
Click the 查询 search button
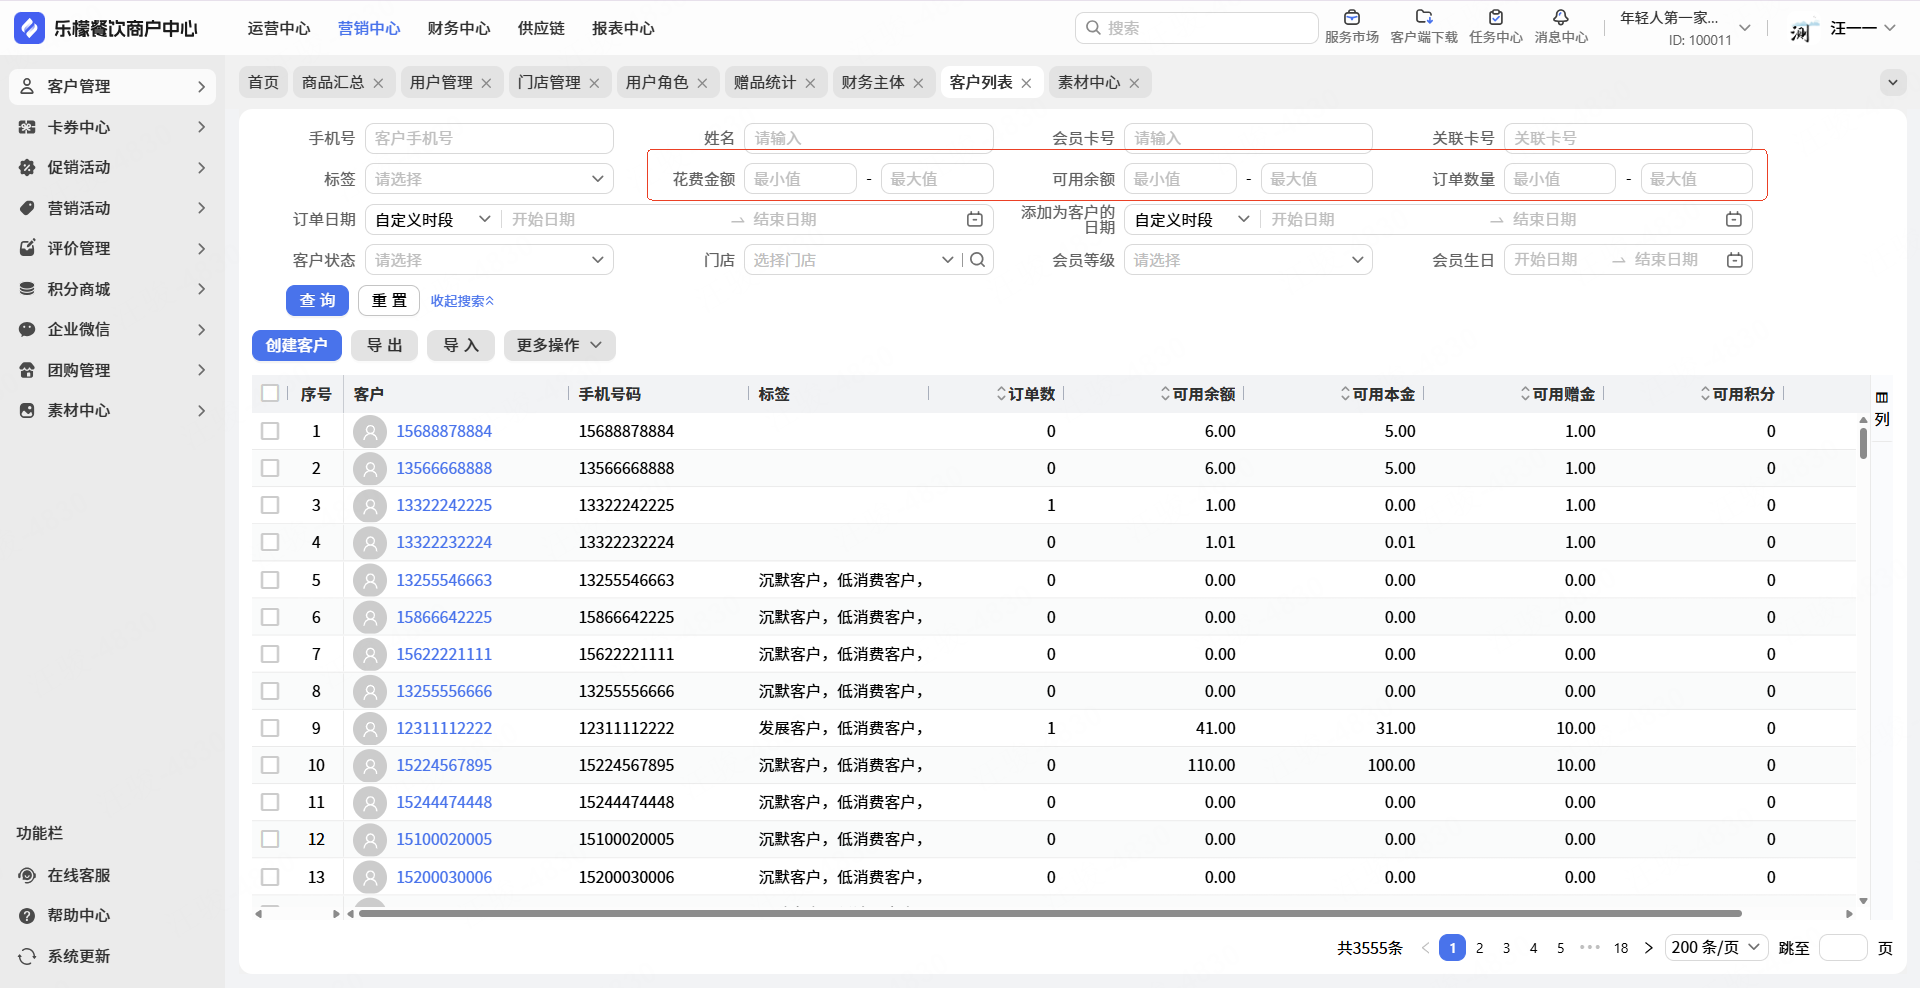pos(317,300)
